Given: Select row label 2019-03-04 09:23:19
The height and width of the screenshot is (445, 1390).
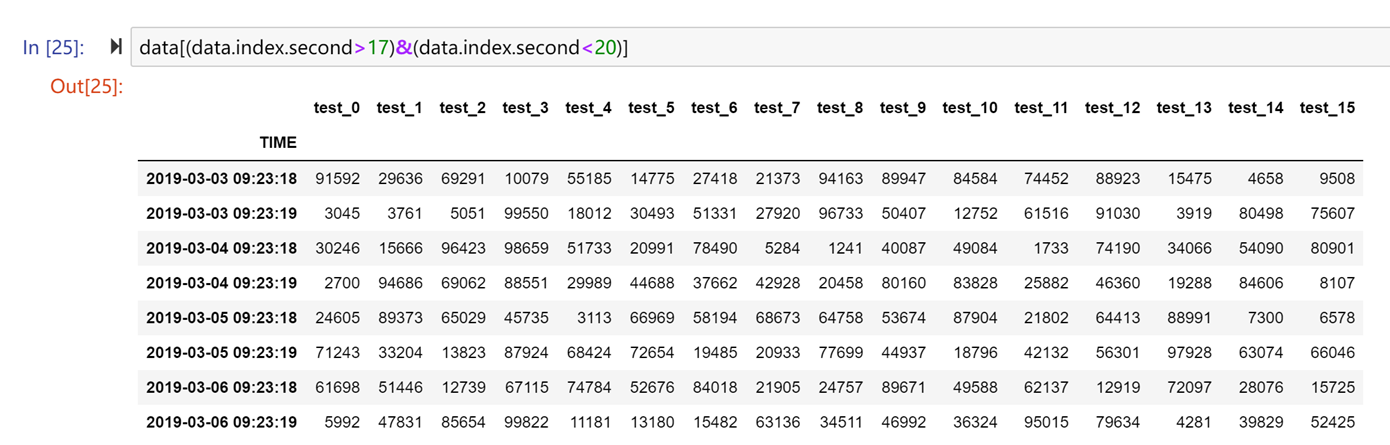Looking at the screenshot, I should tap(222, 284).
